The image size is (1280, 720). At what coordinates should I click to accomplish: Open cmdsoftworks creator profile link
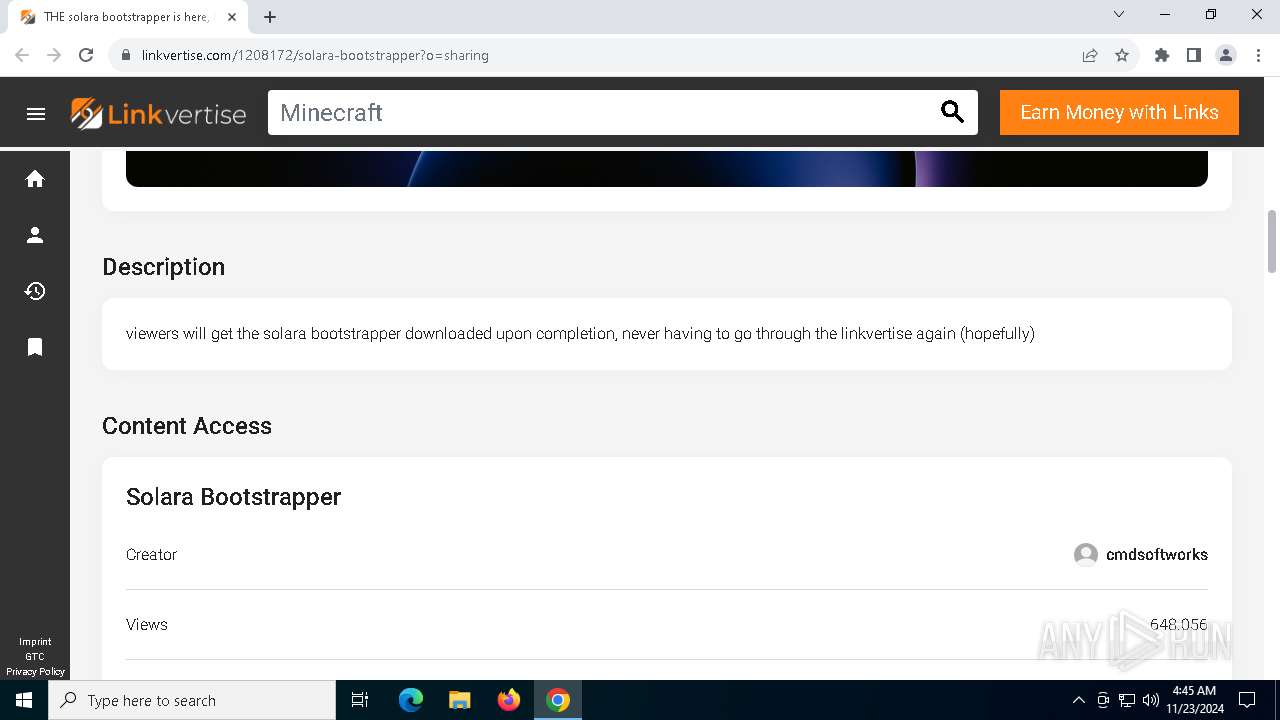(x=1157, y=554)
